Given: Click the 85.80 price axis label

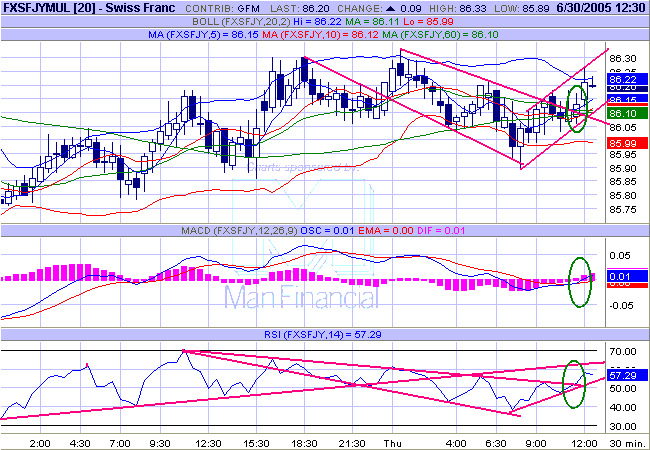Looking at the screenshot, I should (623, 196).
